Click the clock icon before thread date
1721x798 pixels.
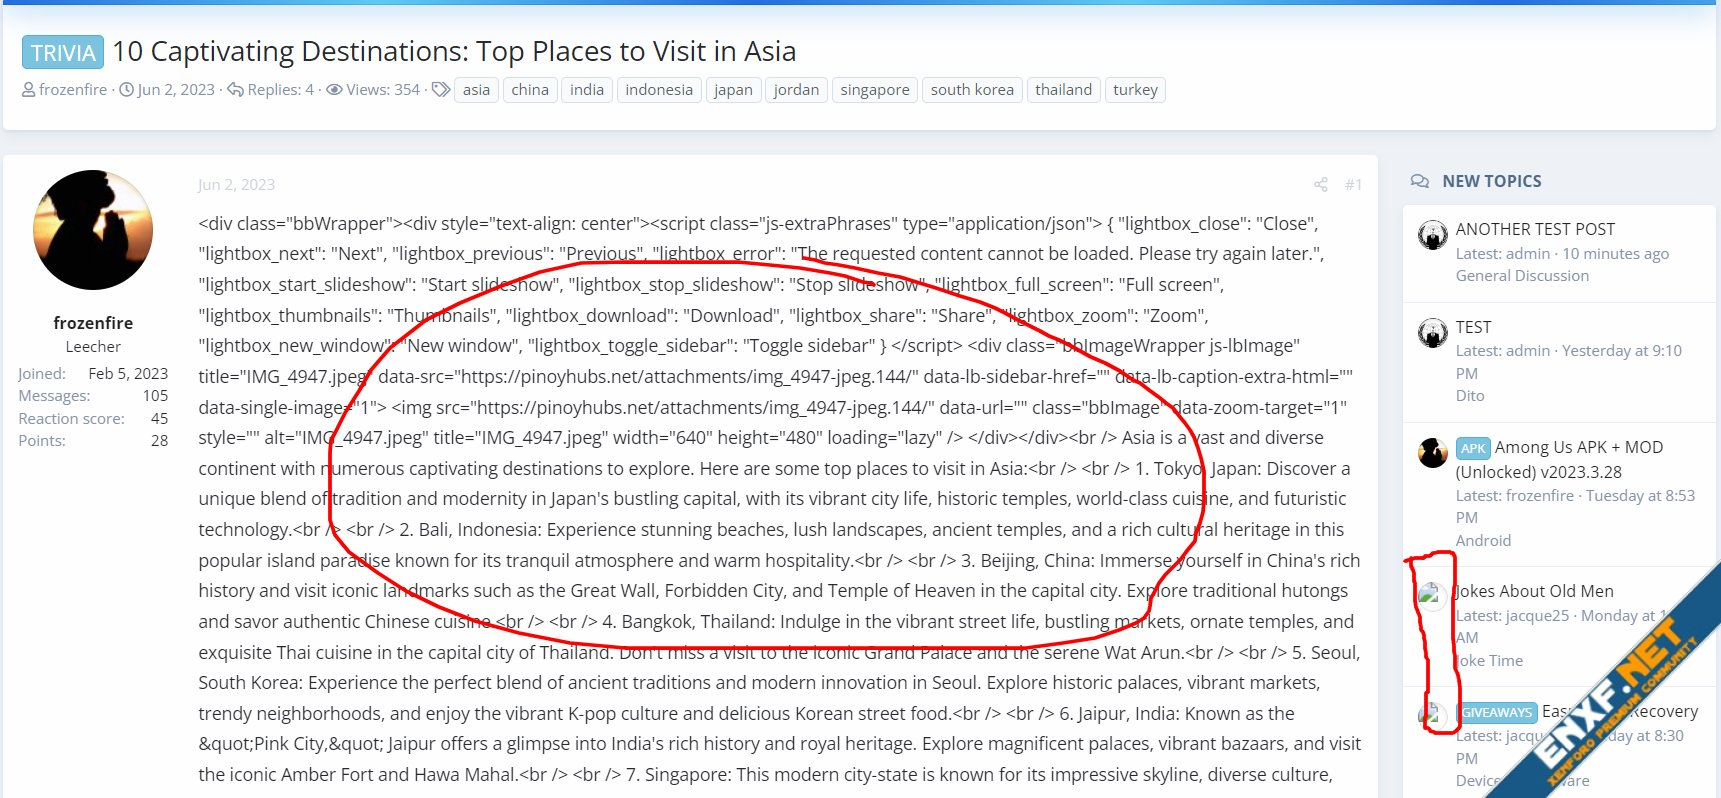(x=127, y=90)
